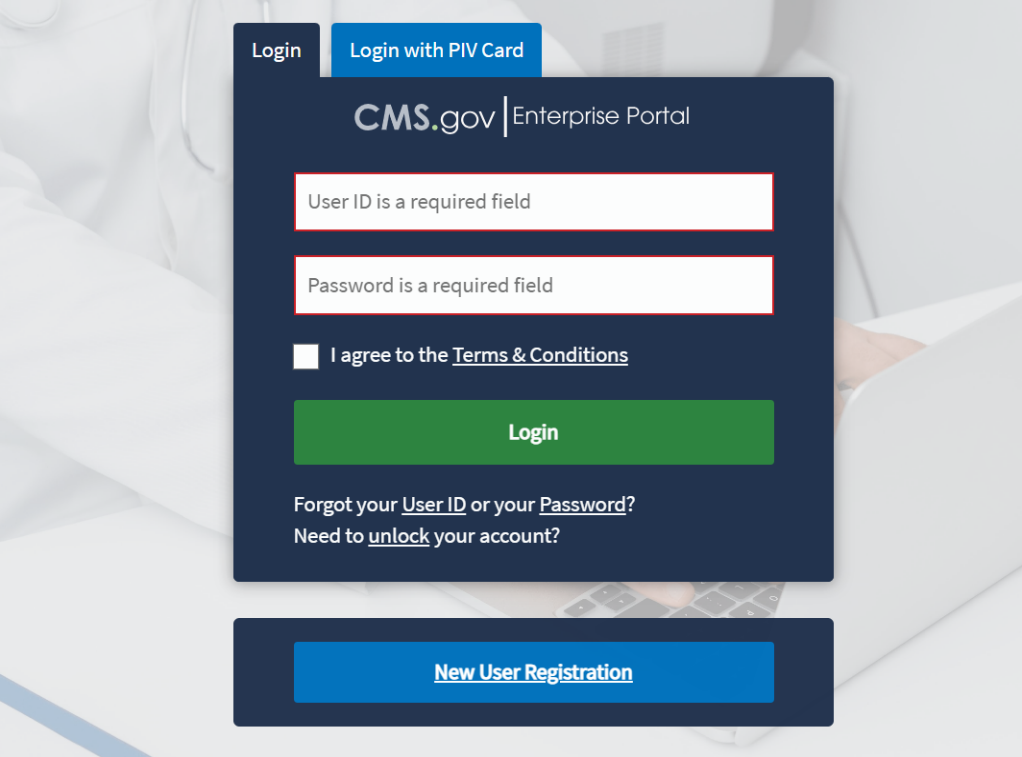Switch to the Login tab
The height and width of the screenshot is (757, 1022).
point(276,51)
